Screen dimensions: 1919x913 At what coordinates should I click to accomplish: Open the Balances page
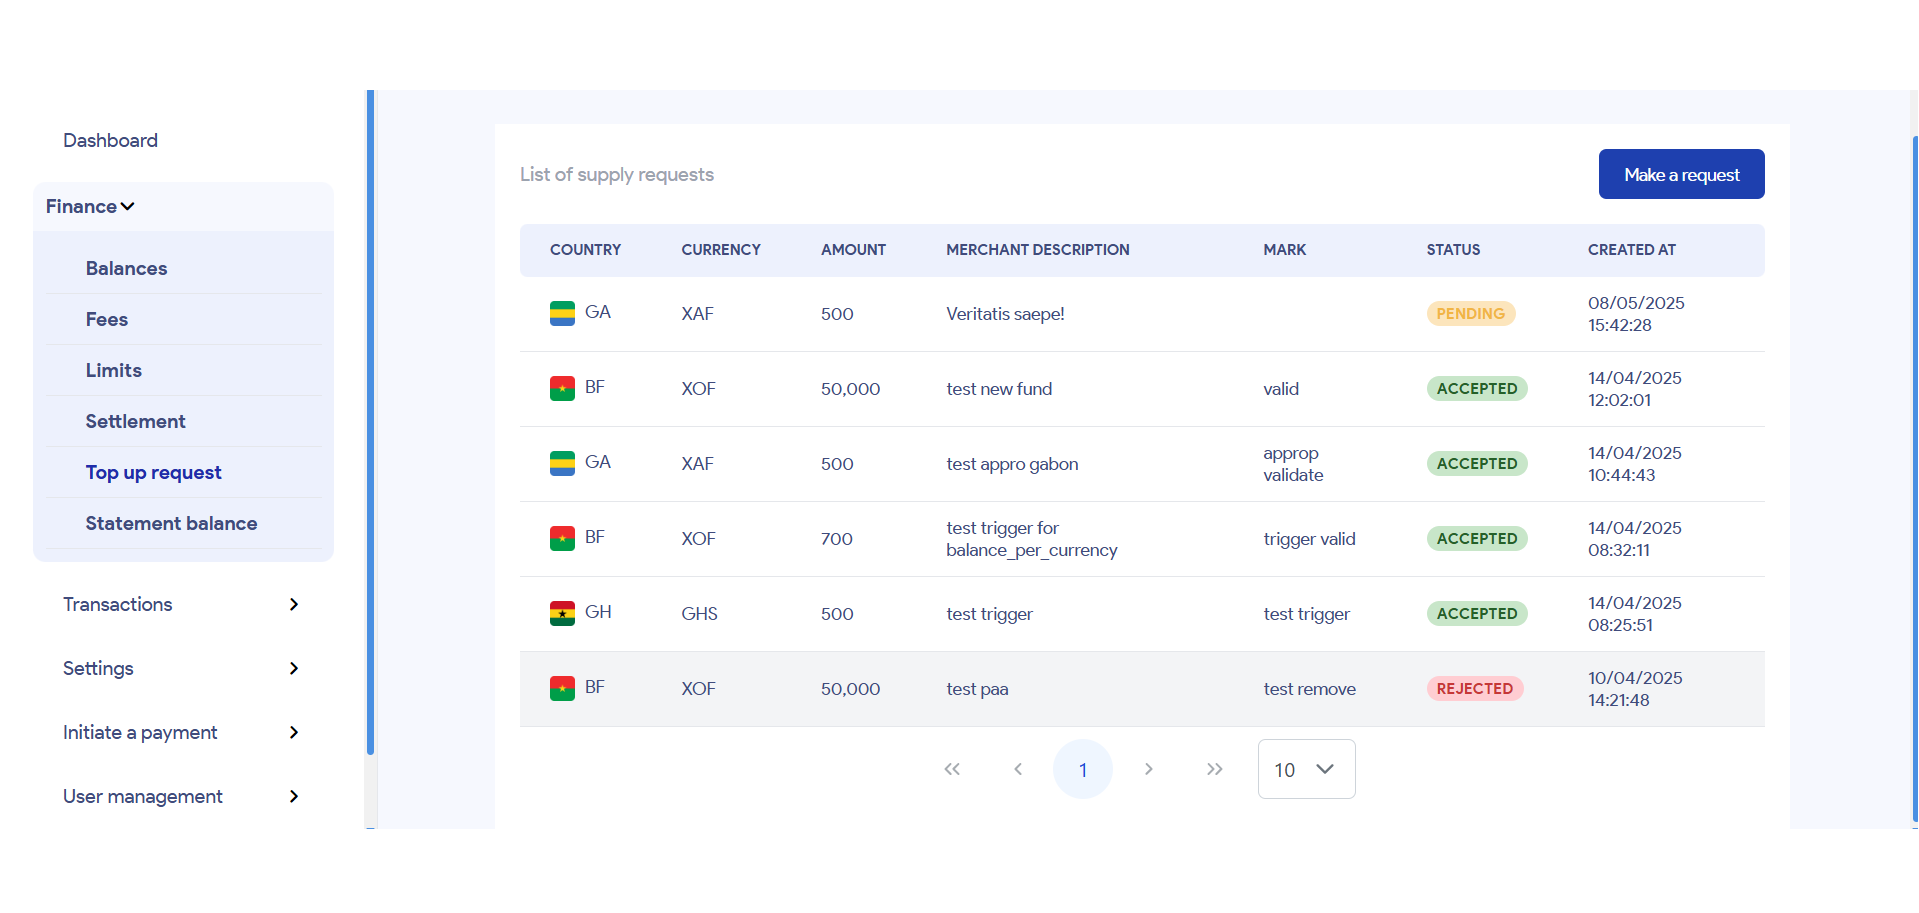(x=126, y=268)
